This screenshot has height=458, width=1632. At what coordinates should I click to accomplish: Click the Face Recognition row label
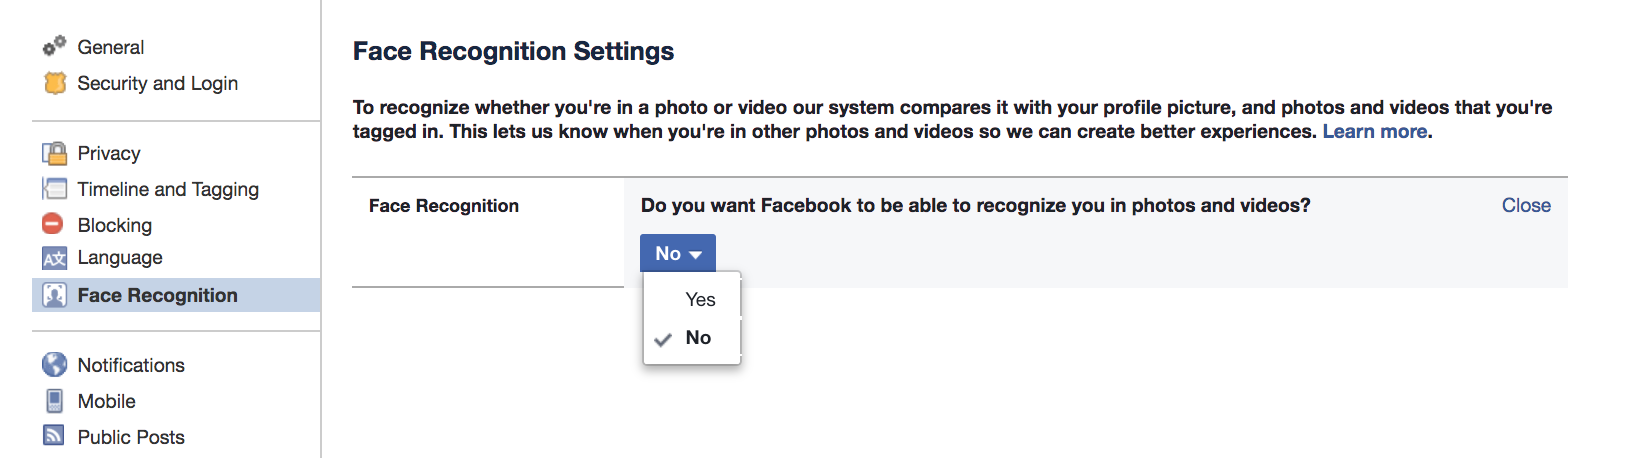click(444, 206)
